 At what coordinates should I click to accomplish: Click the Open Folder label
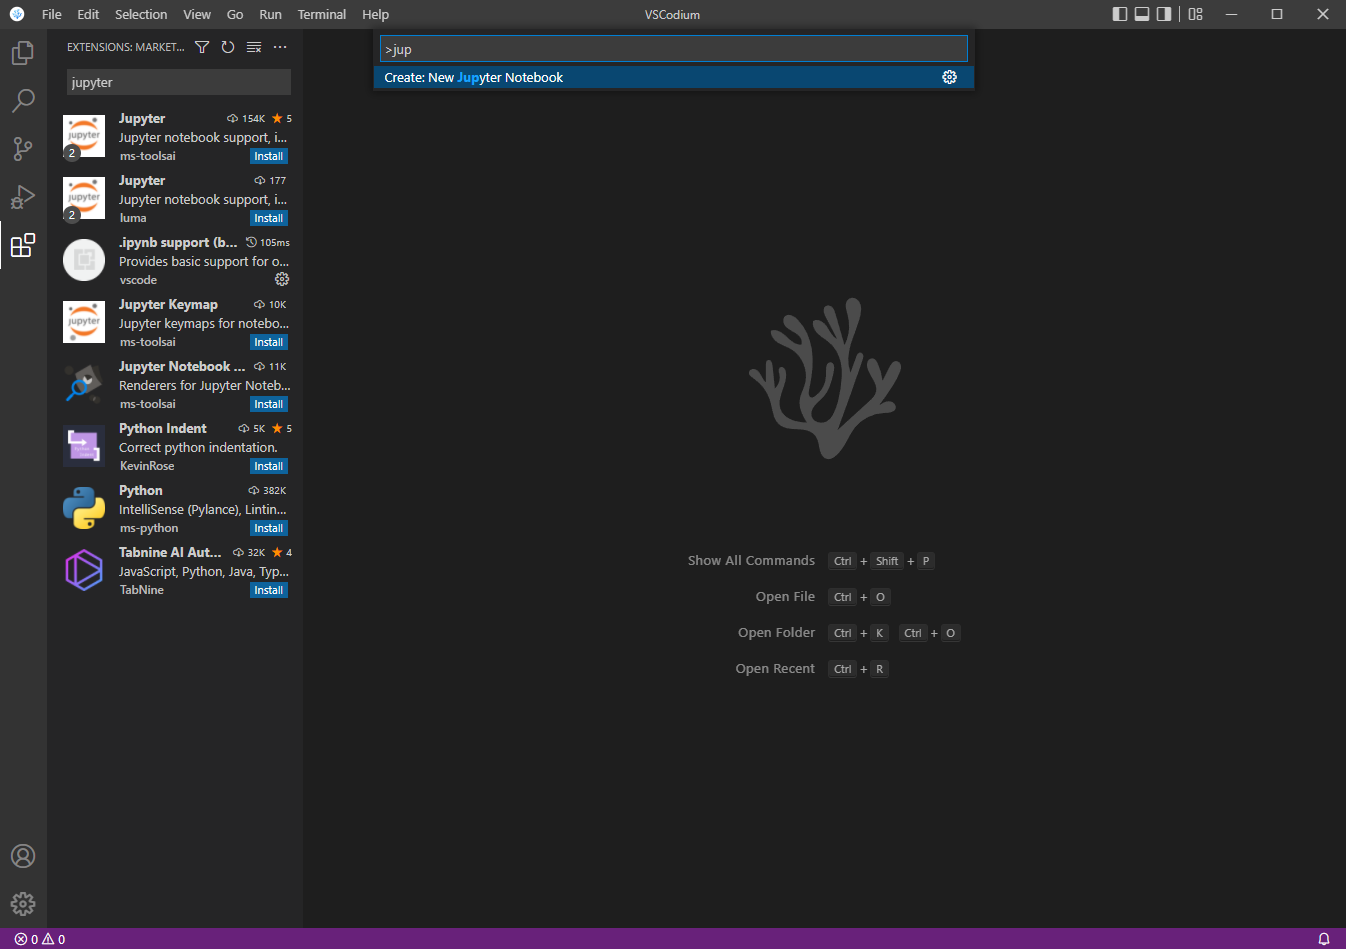776,633
